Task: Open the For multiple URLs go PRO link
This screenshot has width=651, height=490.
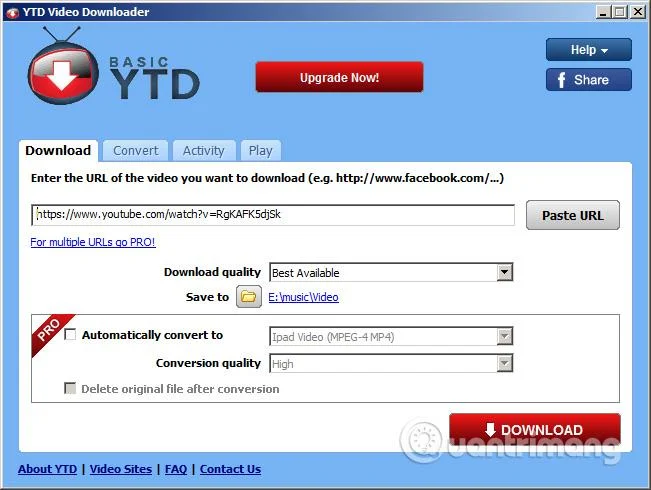Action: [x=93, y=242]
